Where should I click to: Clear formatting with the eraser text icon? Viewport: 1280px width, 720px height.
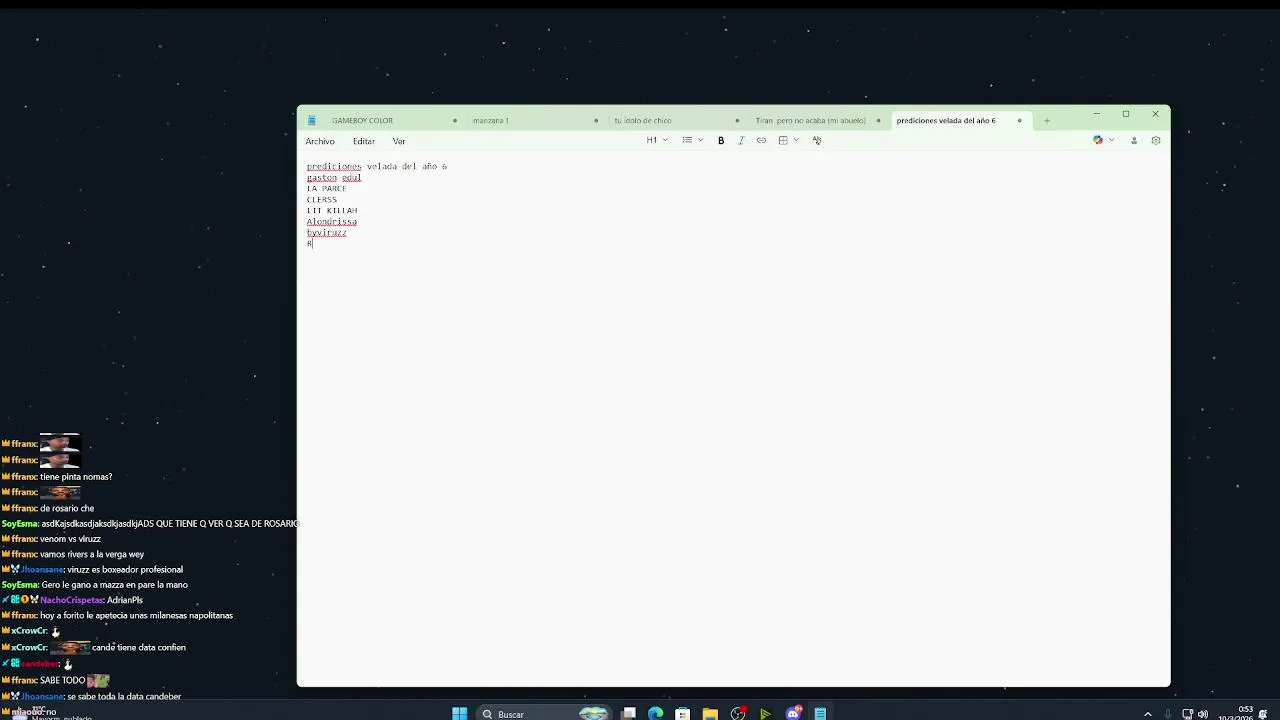pyautogui.click(x=817, y=140)
